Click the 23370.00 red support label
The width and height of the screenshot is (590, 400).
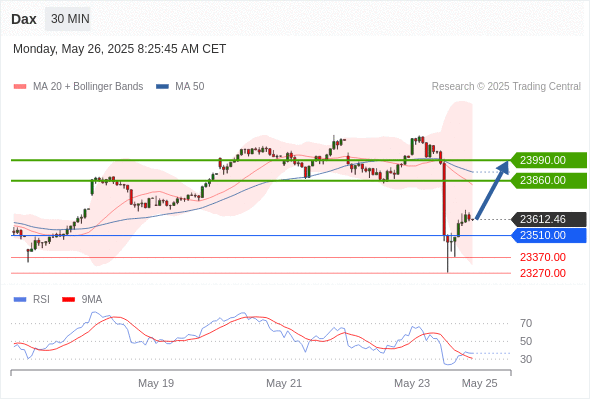click(x=543, y=257)
